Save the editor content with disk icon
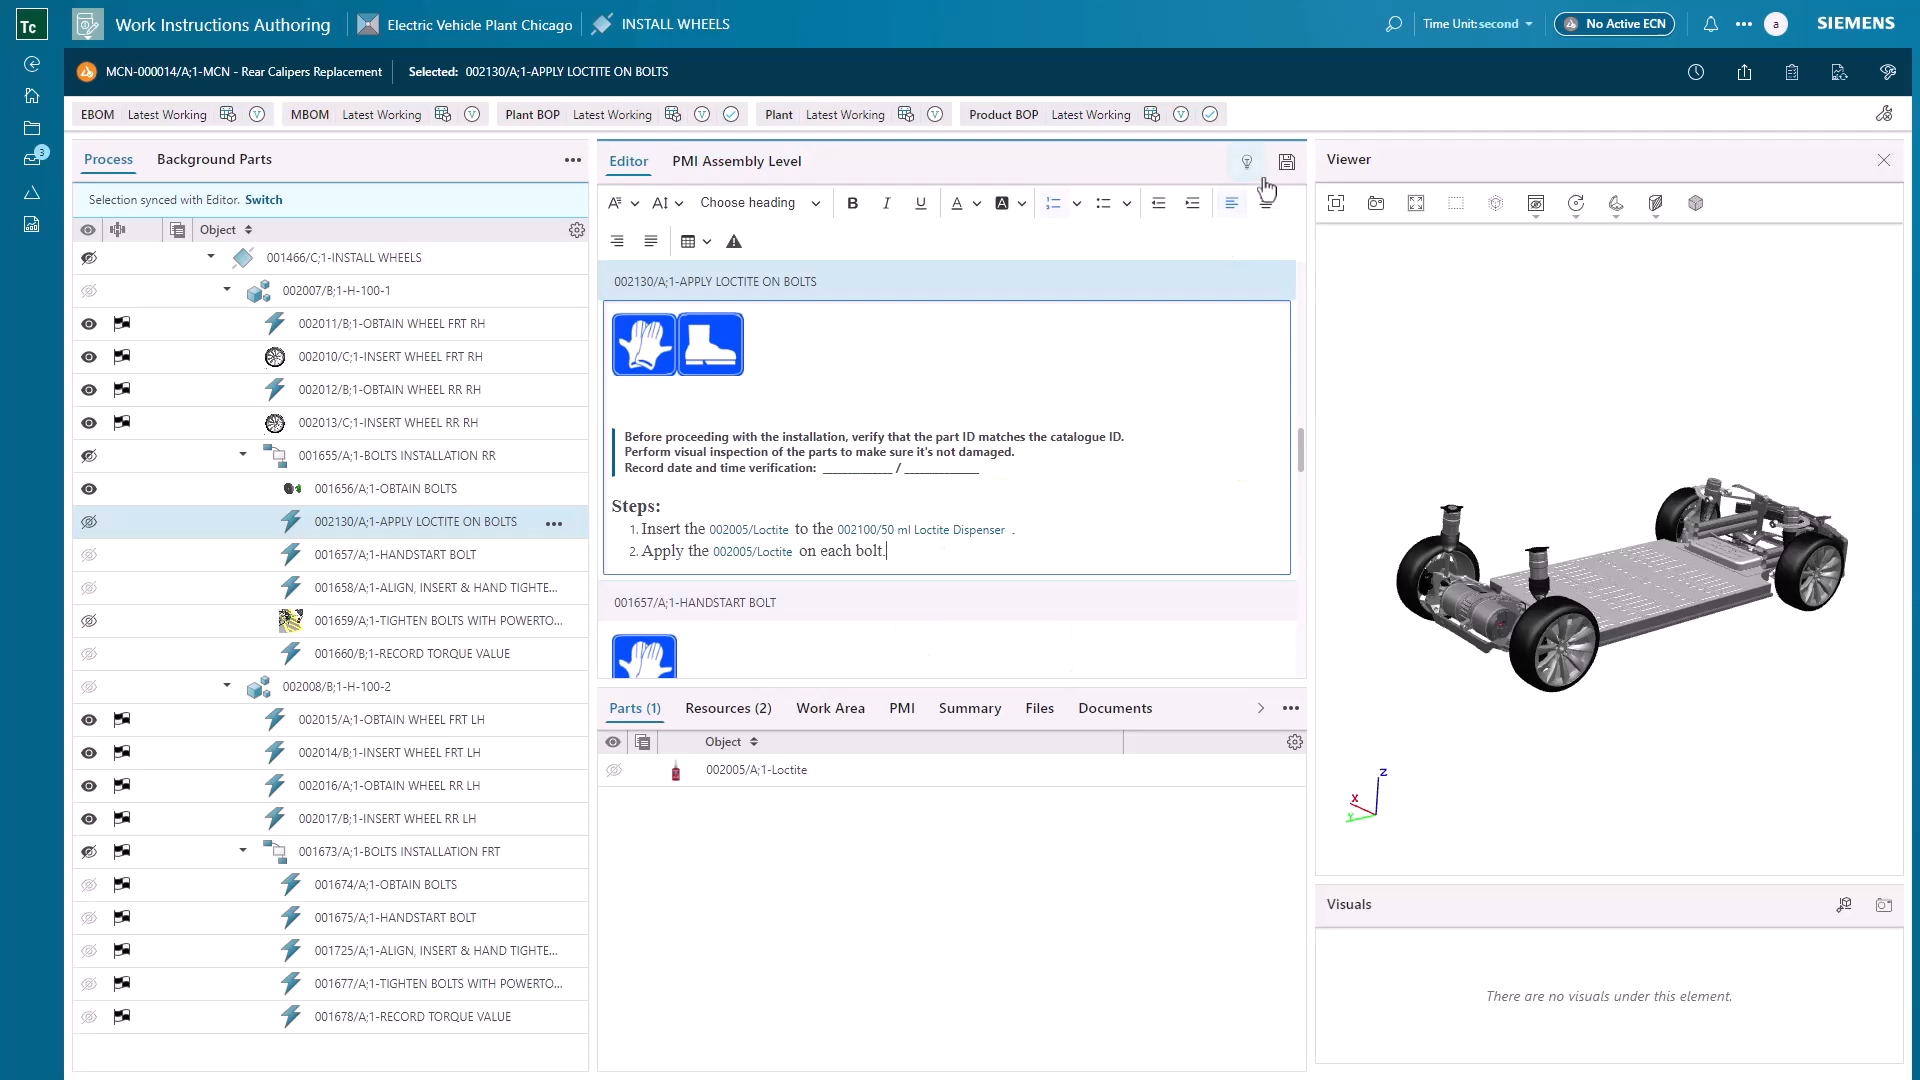This screenshot has width=1920, height=1080. [1287, 162]
